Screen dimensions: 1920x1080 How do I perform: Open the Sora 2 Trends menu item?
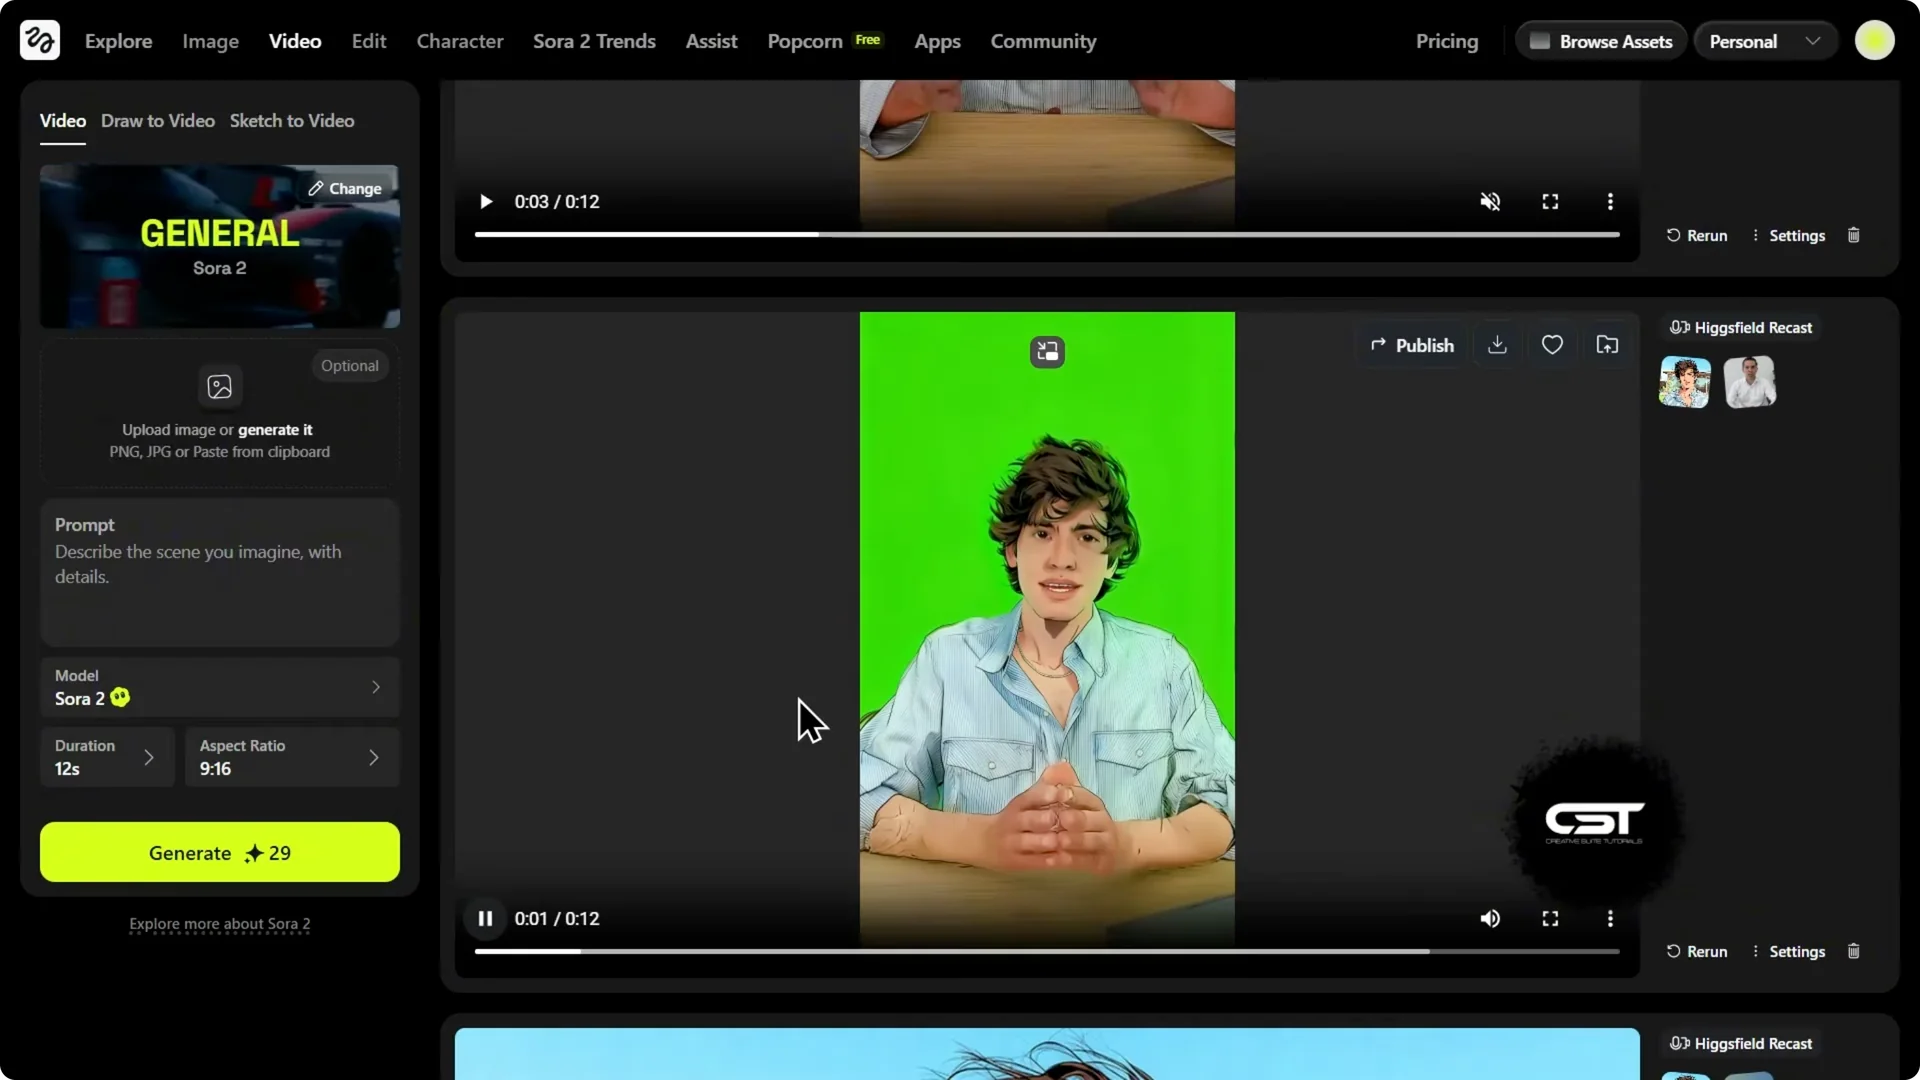pos(594,41)
